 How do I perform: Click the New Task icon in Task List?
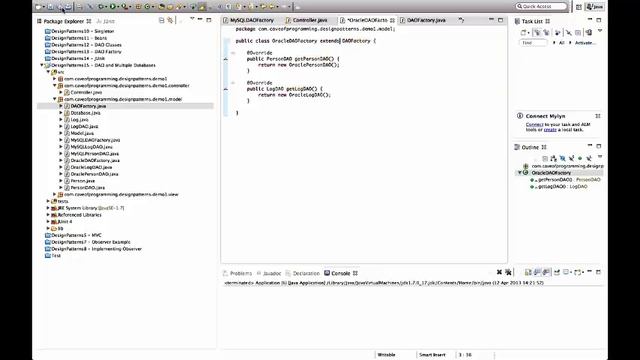point(523,33)
